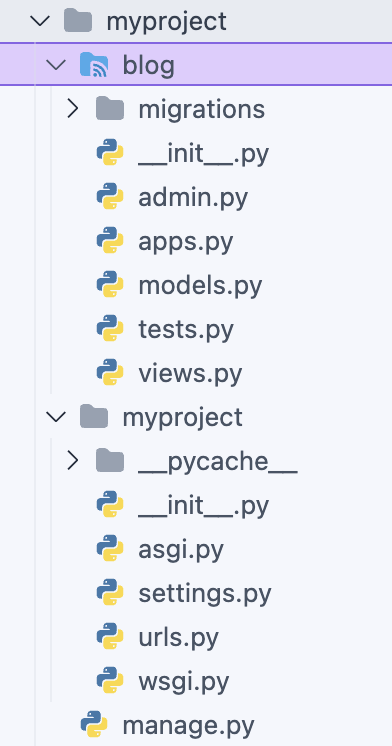Open admin.py file

pyautogui.click(x=193, y=198)
